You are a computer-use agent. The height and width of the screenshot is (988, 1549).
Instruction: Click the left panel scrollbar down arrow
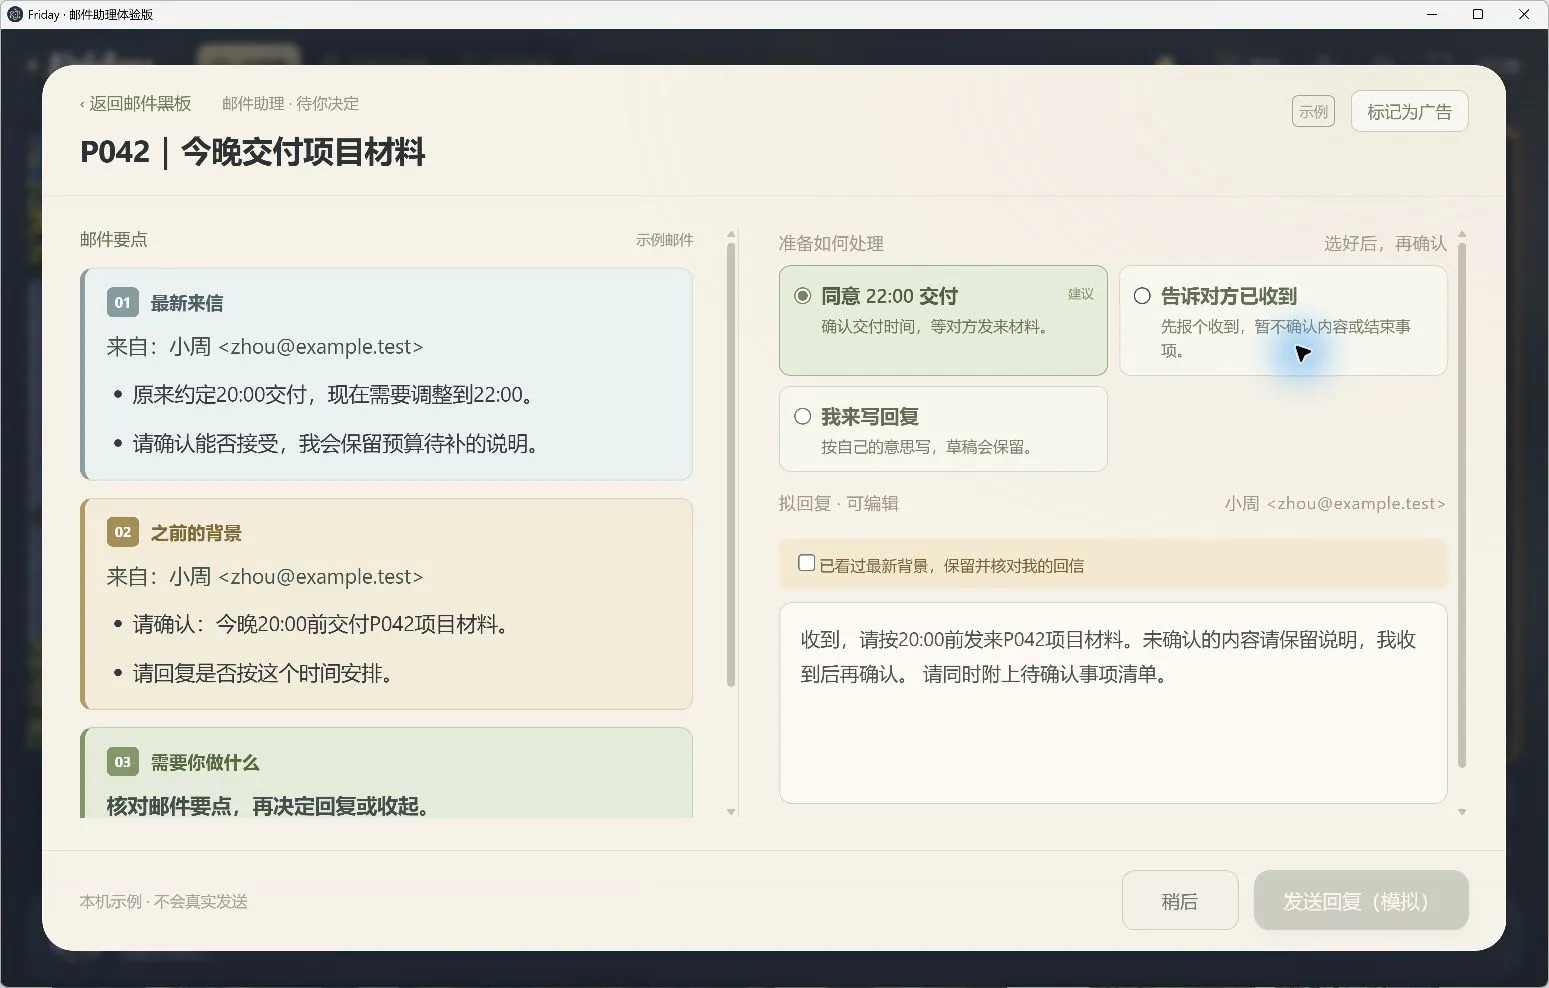point(731,812)
